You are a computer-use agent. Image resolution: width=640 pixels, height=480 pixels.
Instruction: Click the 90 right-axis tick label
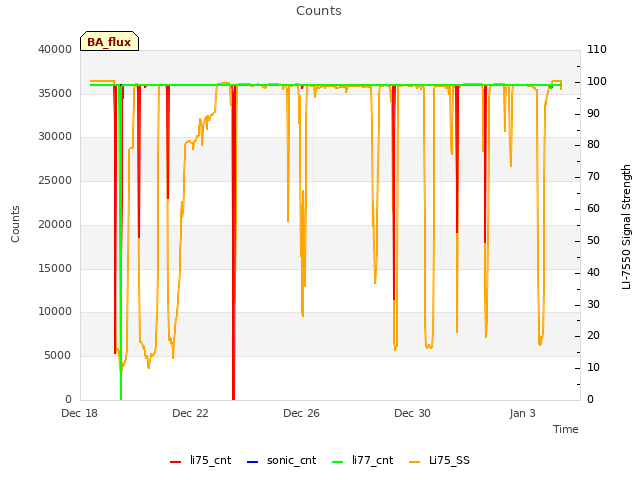[x=593, y=113]
